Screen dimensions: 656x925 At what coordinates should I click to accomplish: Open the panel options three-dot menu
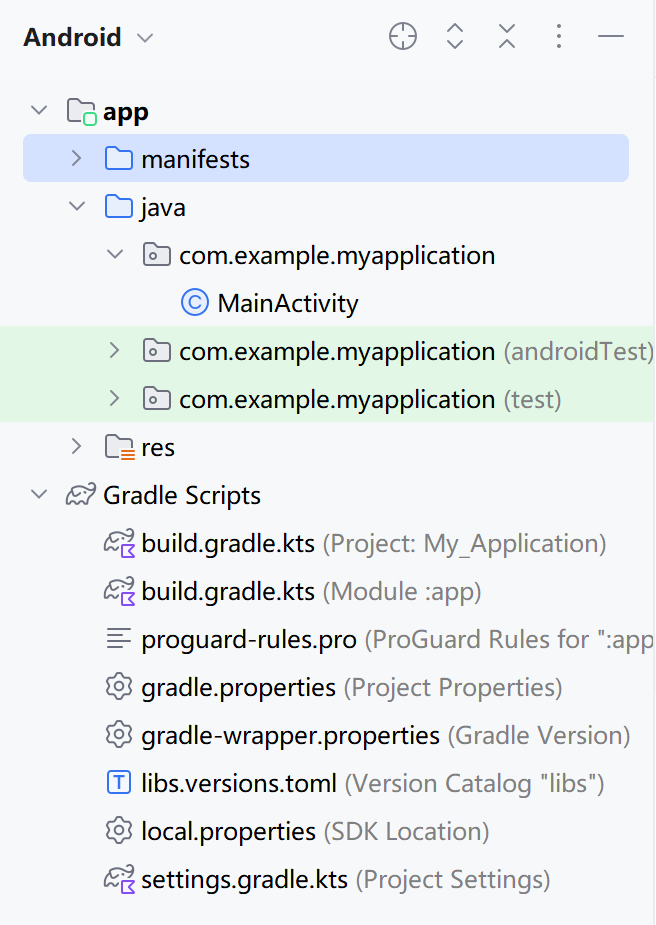click(559, 38)
